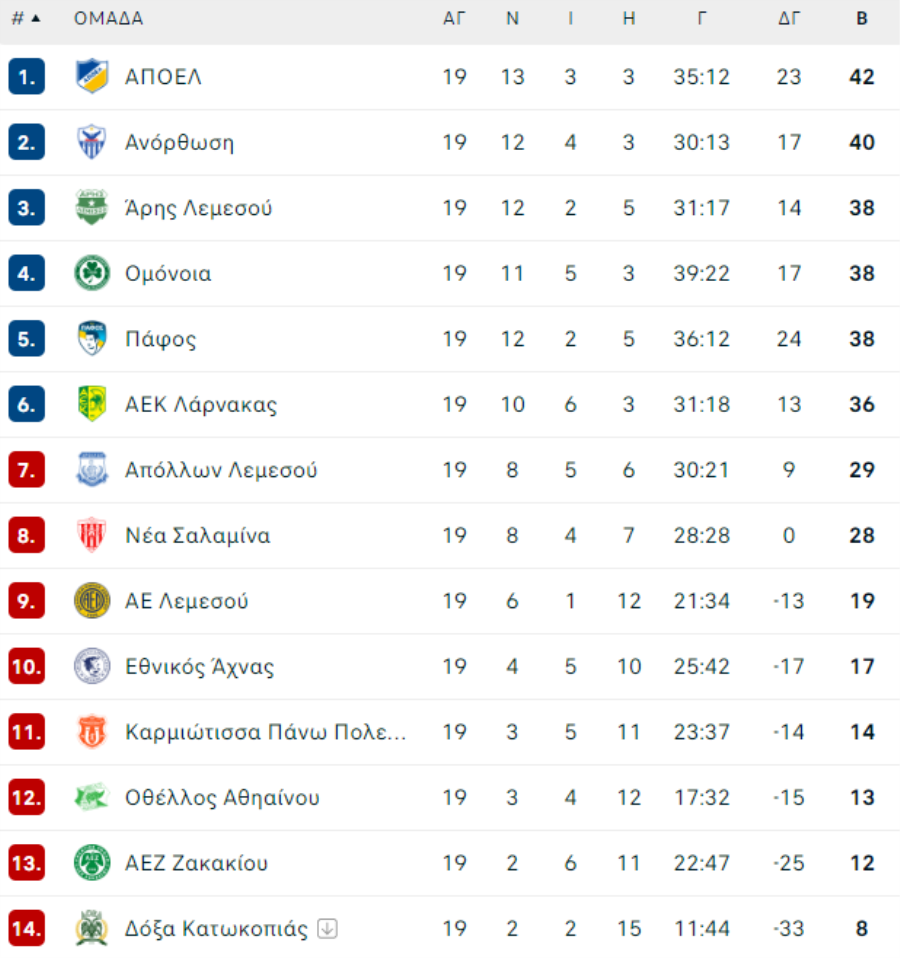Sort by the ΑΓ matches played header

[x=454, y=18]
